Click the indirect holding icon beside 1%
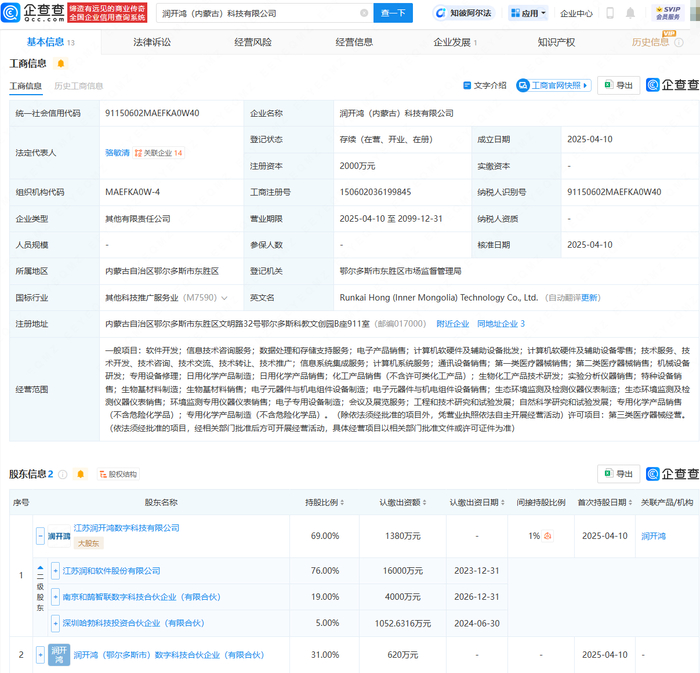 tap(548, 536)
